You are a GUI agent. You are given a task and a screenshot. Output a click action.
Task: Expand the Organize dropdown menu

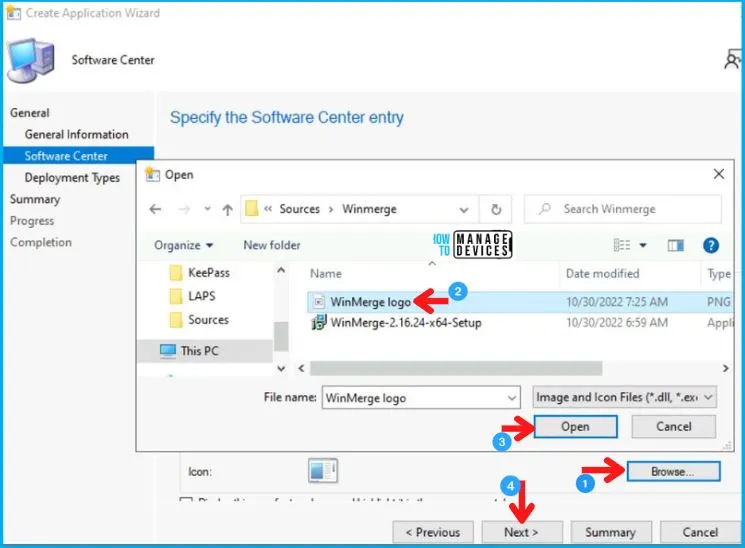[184, 245]
